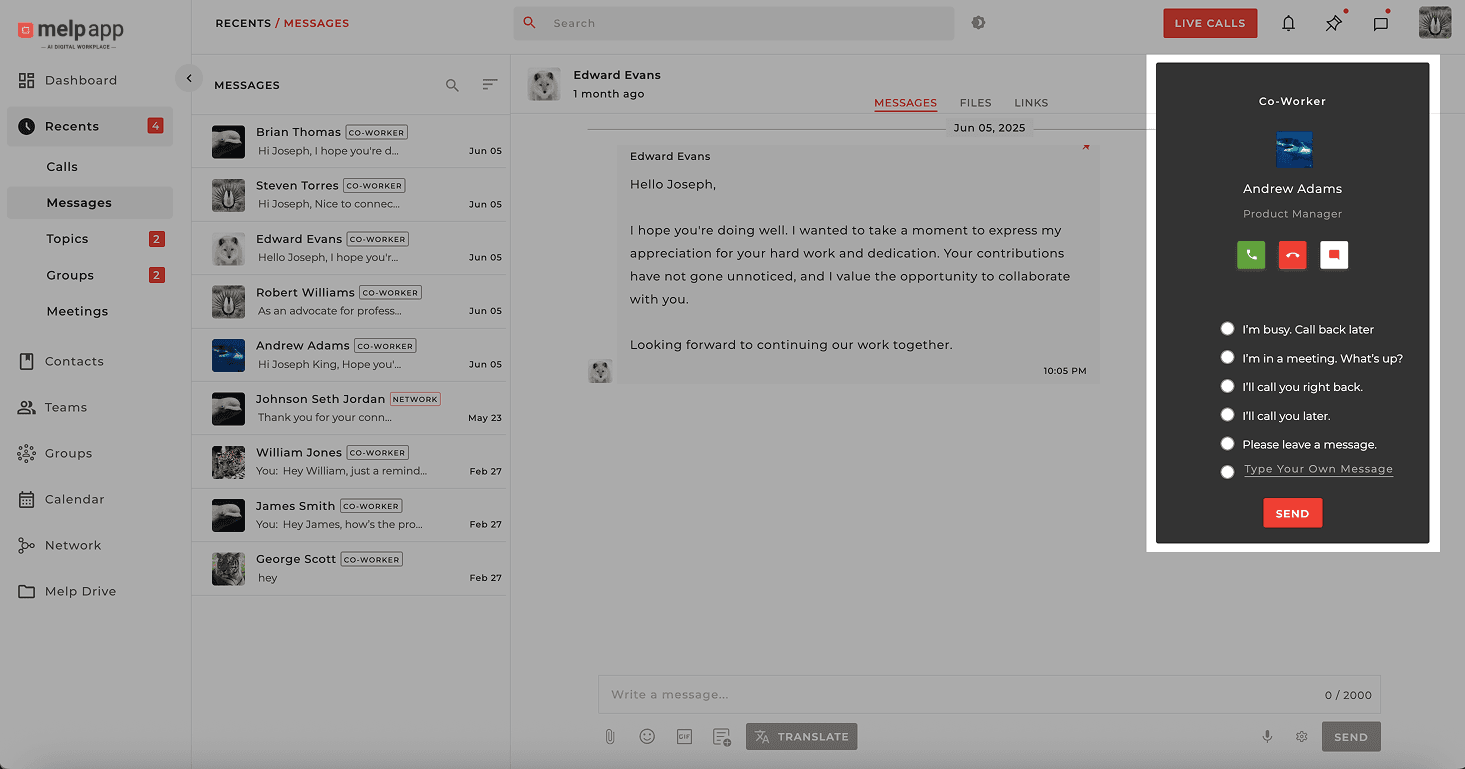
Task: Open Calendar from the sidebar
Action: [74, 499]
